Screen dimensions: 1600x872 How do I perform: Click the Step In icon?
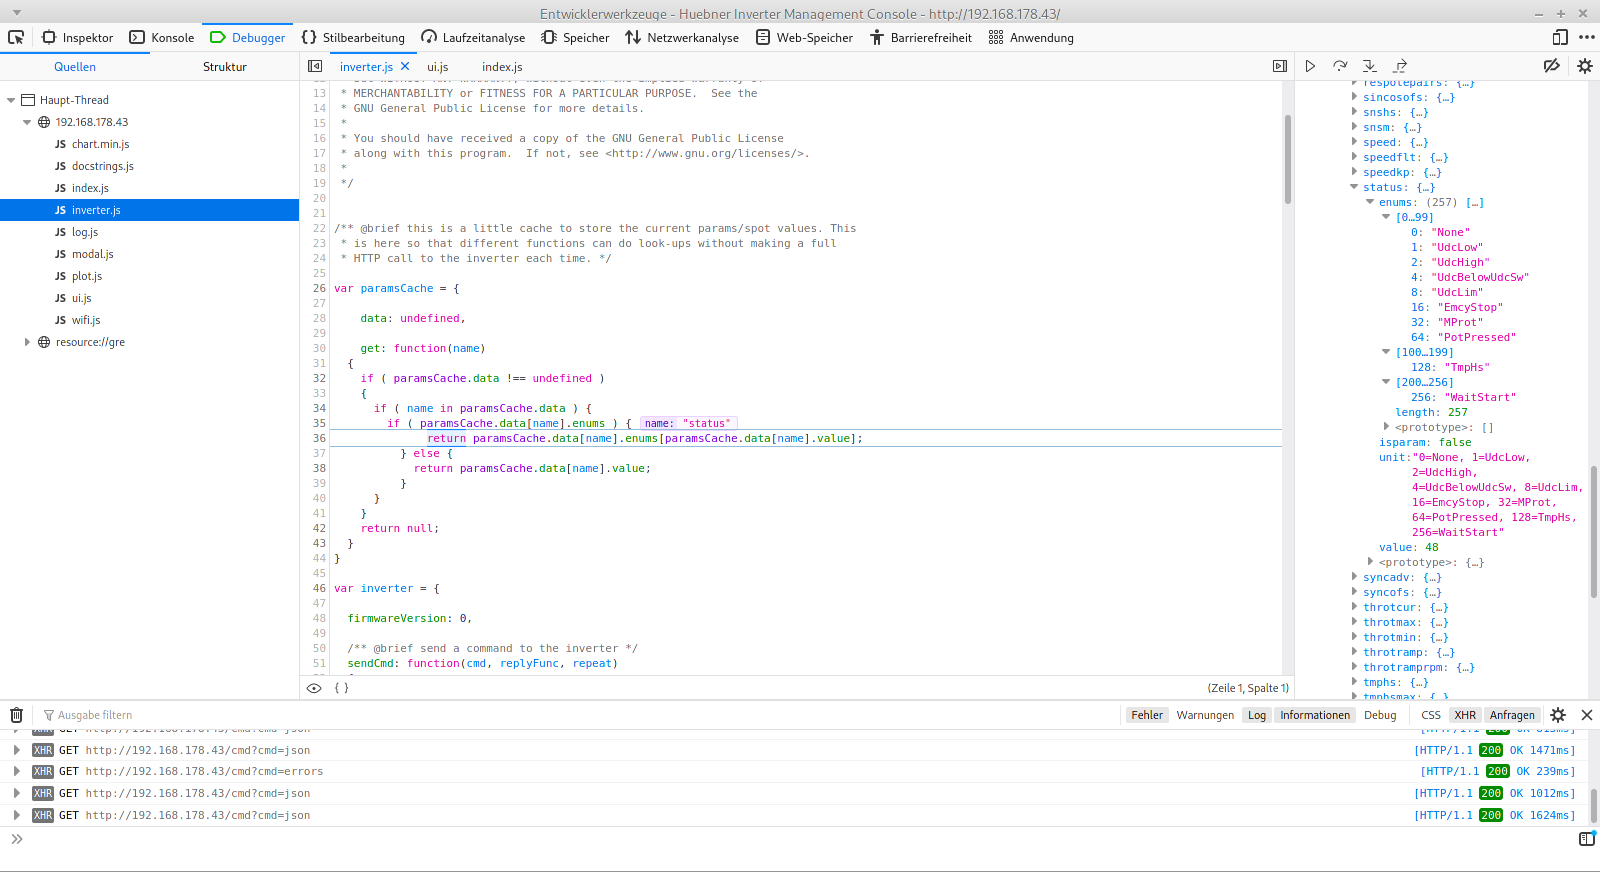(1370, 66)
